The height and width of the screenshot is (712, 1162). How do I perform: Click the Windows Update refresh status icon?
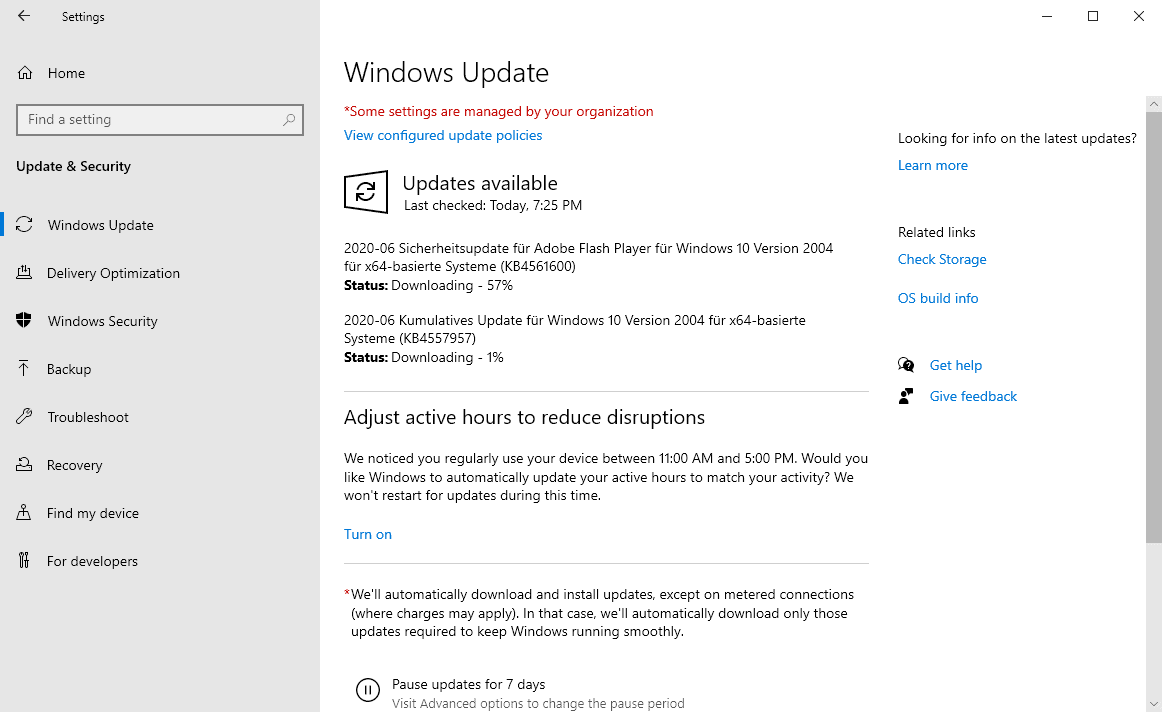coord(366,191)
